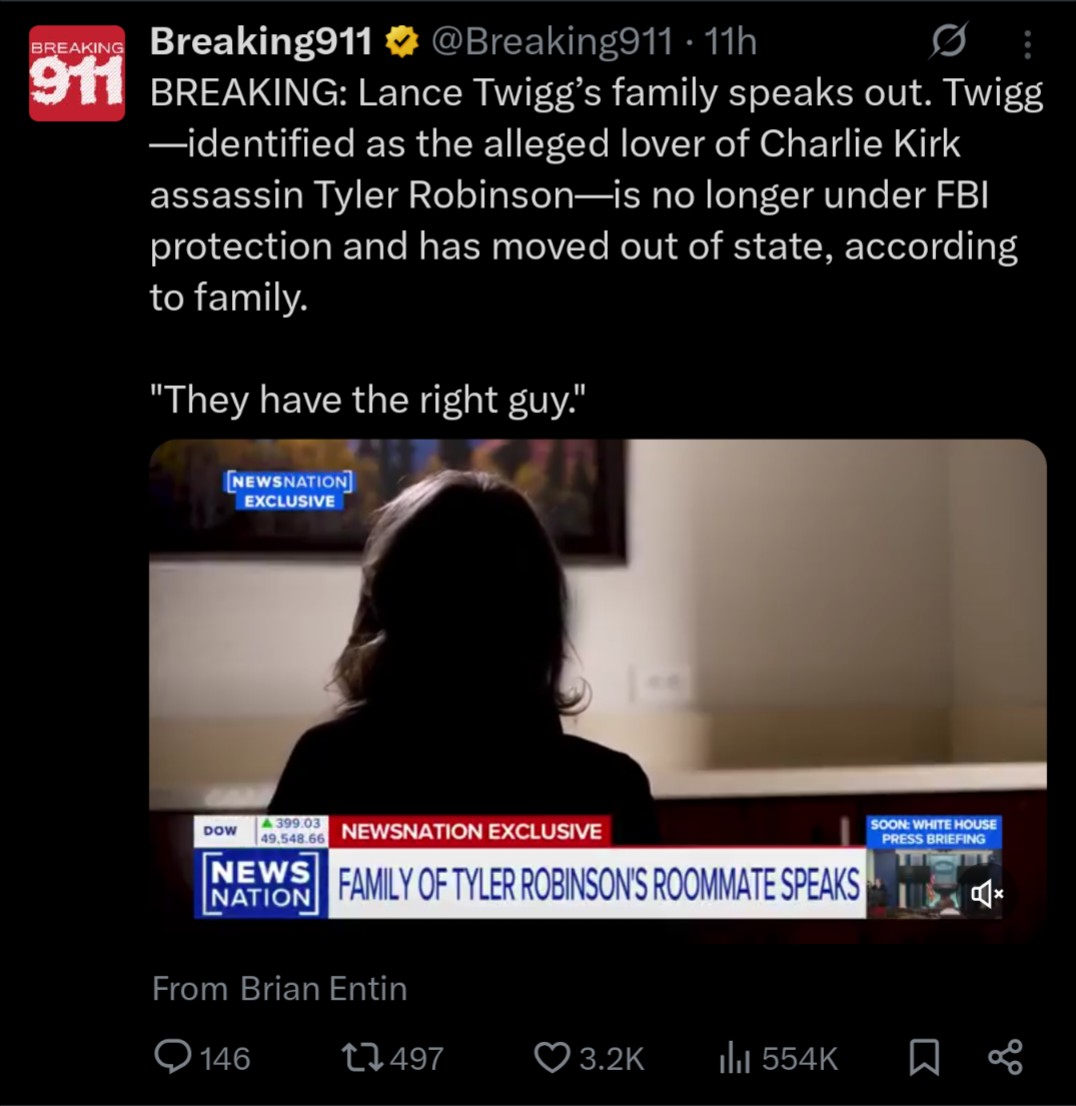Open the Grok slash-circle icon

click(949, 40)
